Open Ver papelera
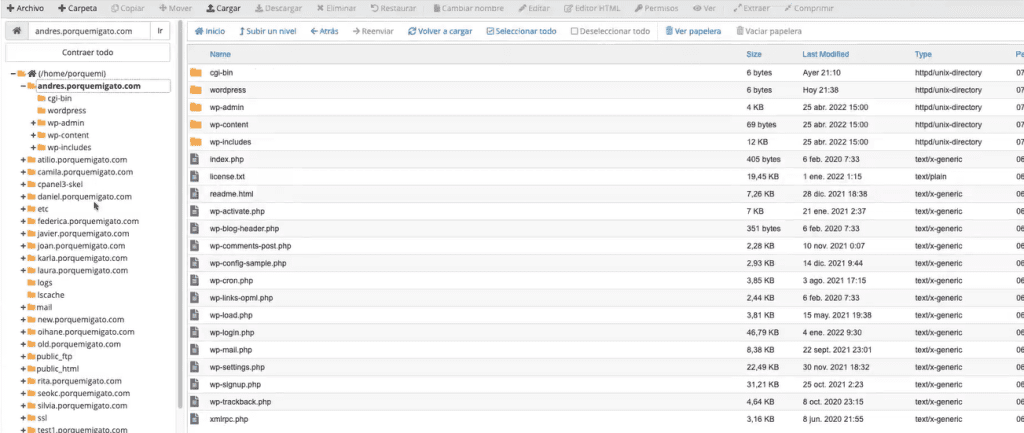1024x433 pixels. point(694,31)
